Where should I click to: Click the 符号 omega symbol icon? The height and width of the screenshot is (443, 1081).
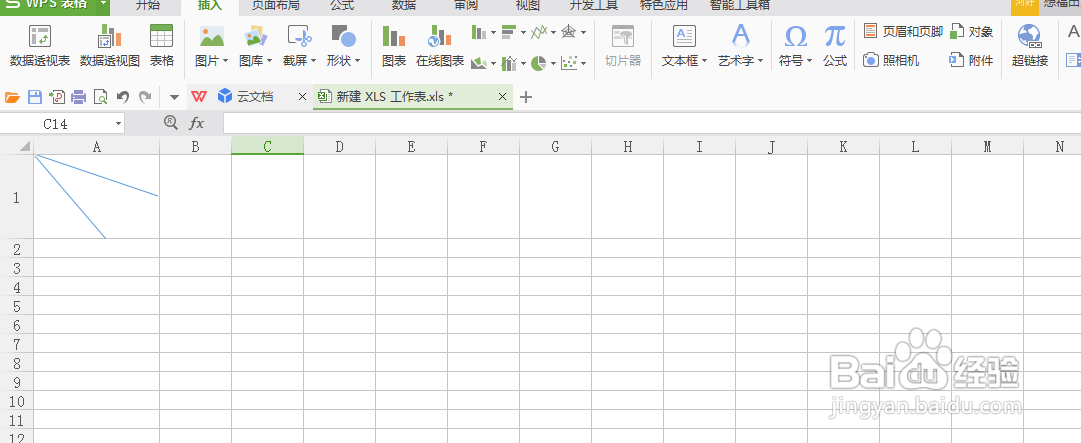point(796,36)
